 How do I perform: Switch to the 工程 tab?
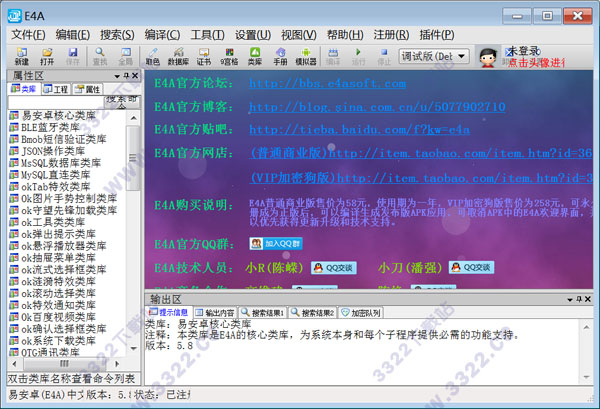[56, 89]
